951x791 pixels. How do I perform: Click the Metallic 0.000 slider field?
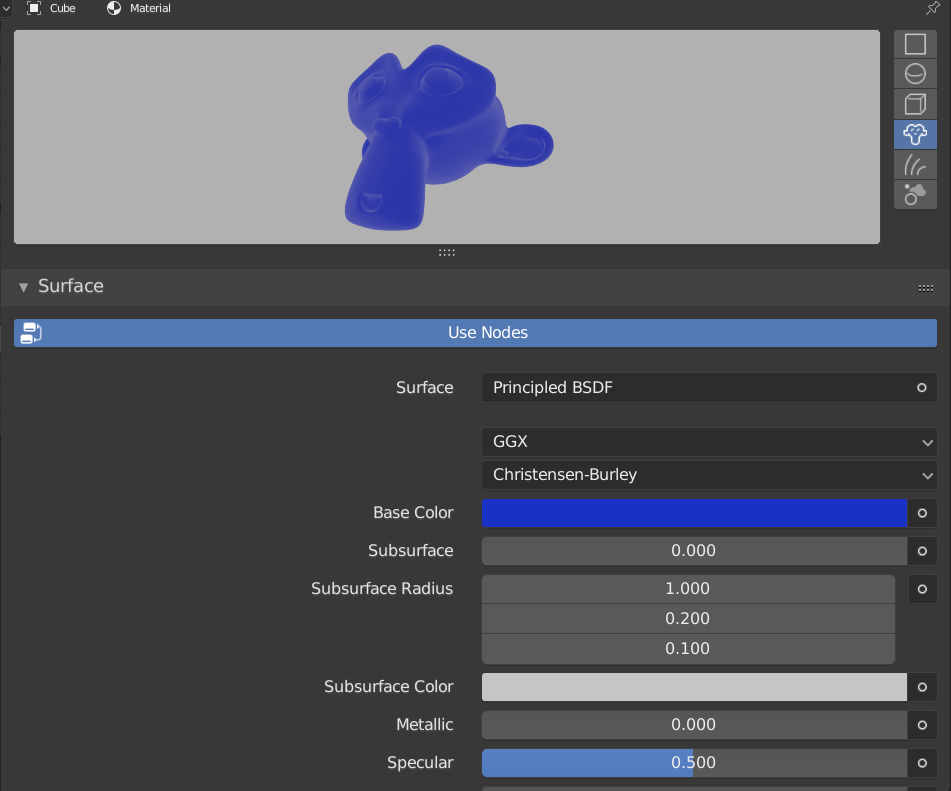pyautogui.click(x=694, y=725)
